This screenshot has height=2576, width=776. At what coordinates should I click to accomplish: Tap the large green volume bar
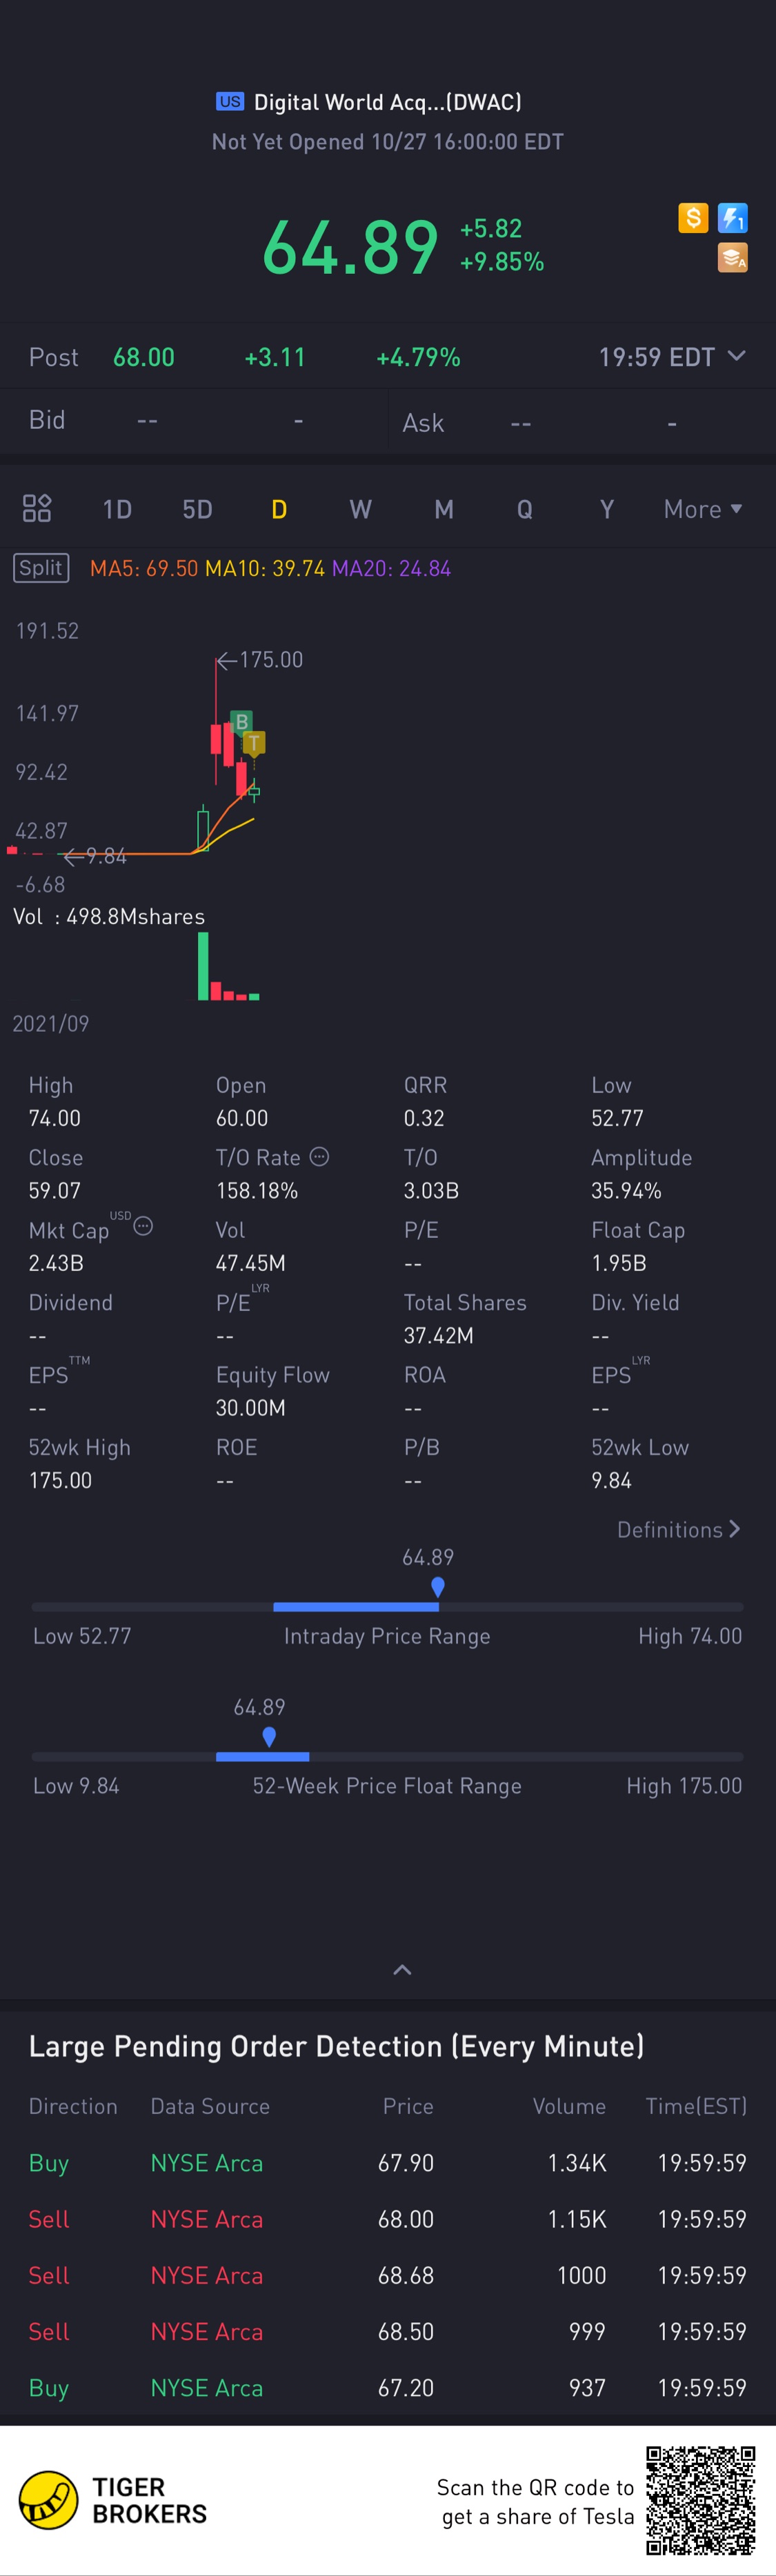[203, 966]
